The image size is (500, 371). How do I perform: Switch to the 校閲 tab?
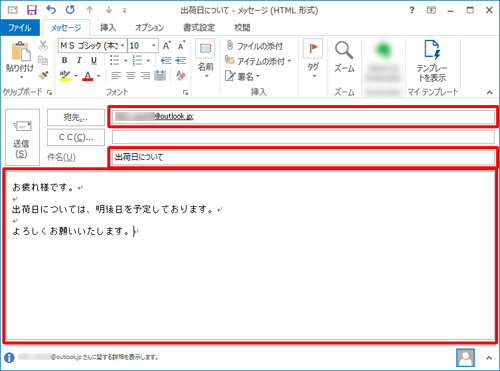click(x=242, y=27)
